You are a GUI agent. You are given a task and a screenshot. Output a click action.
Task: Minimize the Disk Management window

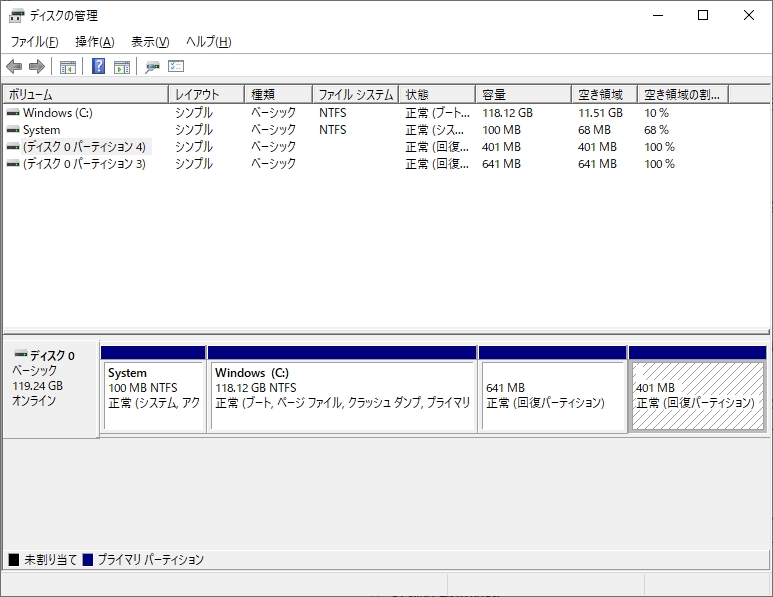(658, 15)
